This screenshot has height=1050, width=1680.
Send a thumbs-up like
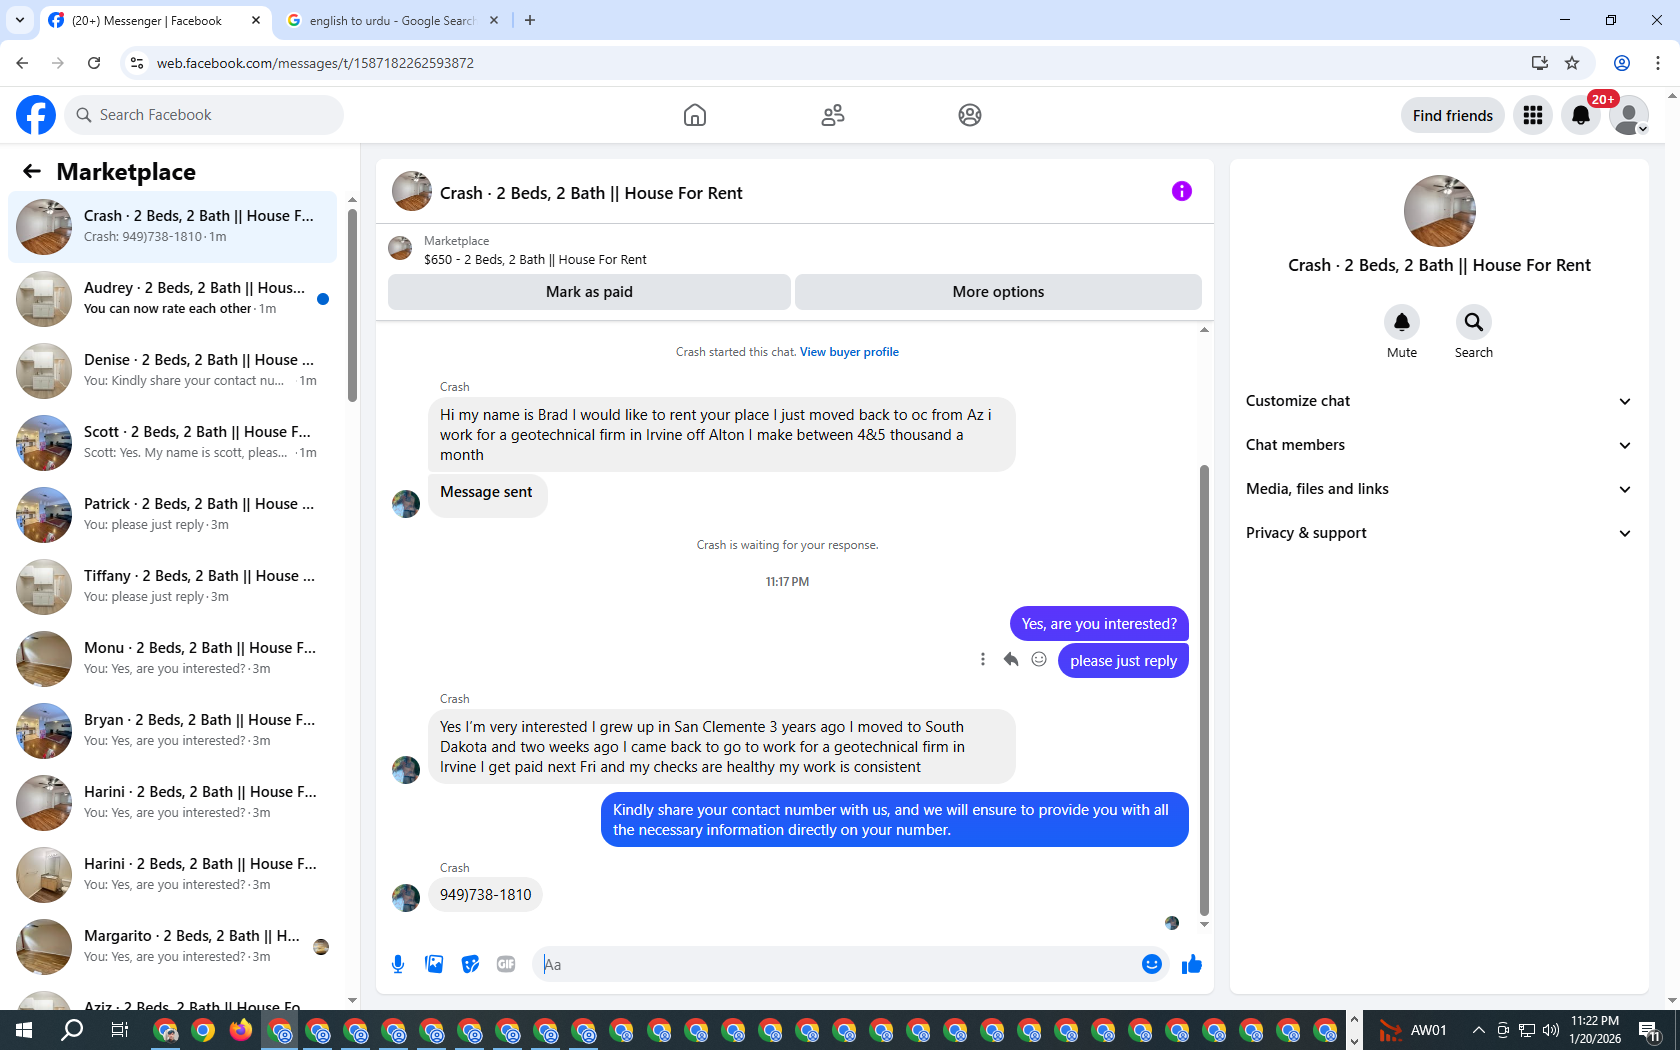[1192, 964]
